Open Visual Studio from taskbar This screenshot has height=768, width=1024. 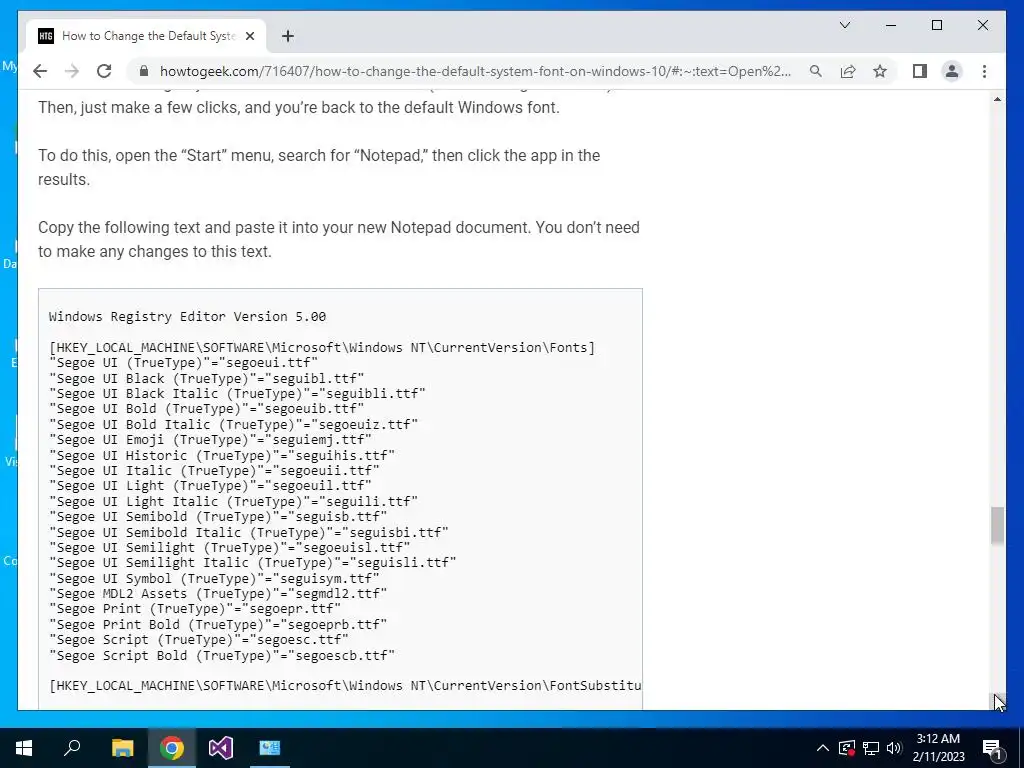point(221,748)
